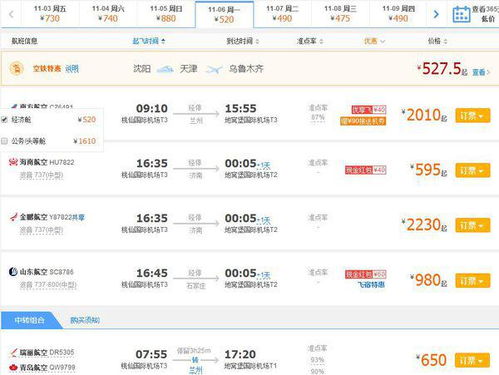Uncheck the 经济舱 economy cabin checkbox
Image resolution: width=499 pixels, height=375 pixels.
pos(4,120)
